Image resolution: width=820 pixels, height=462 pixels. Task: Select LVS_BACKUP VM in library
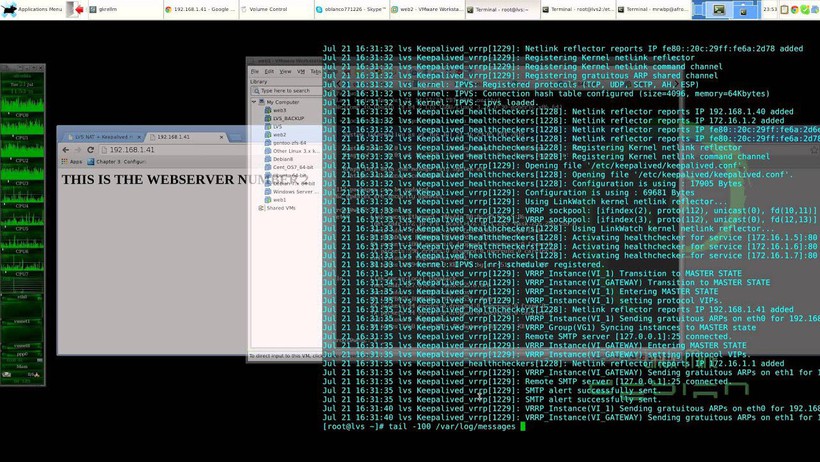click(x=288, y=119)
